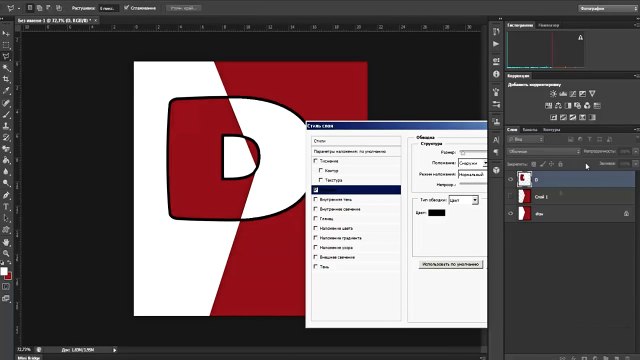Open lasso tool preset picker arrow

(x=19, y=8)
